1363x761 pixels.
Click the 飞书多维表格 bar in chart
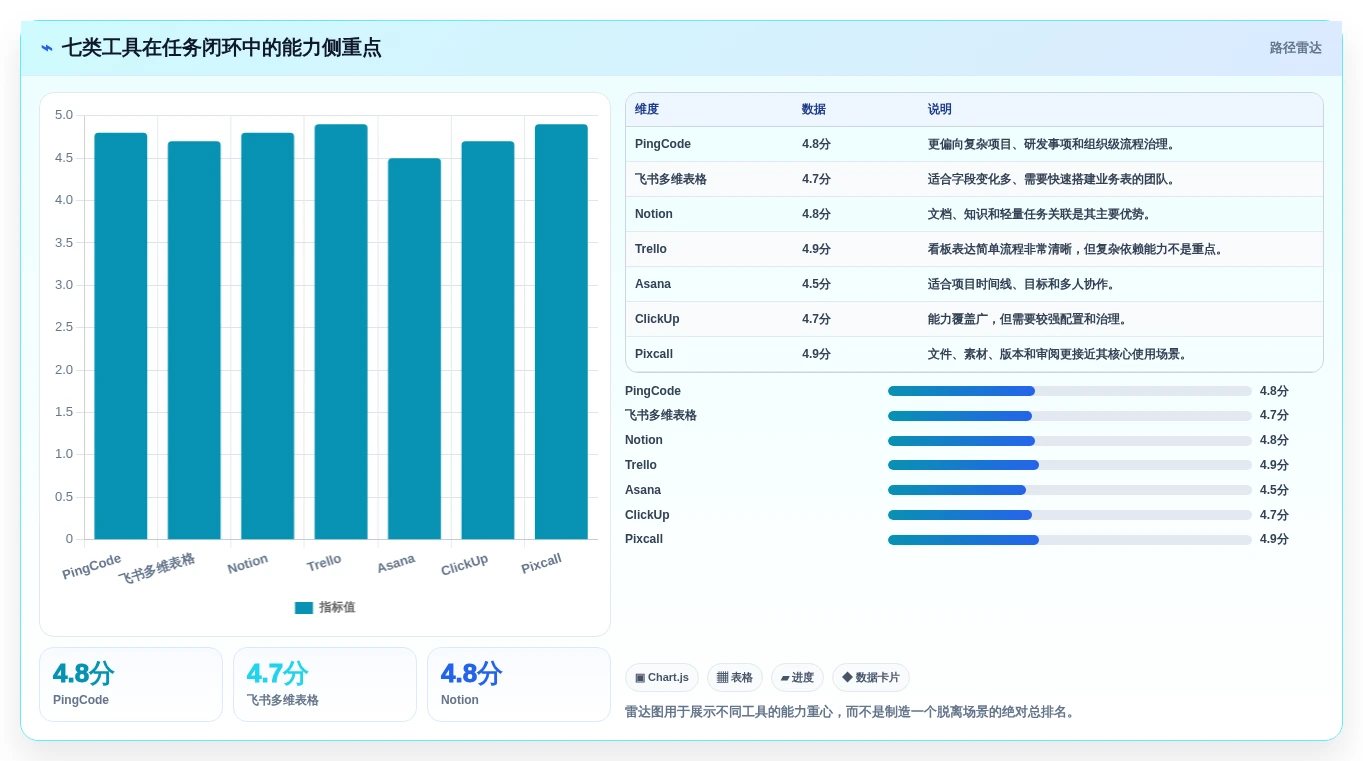point(194,340)
